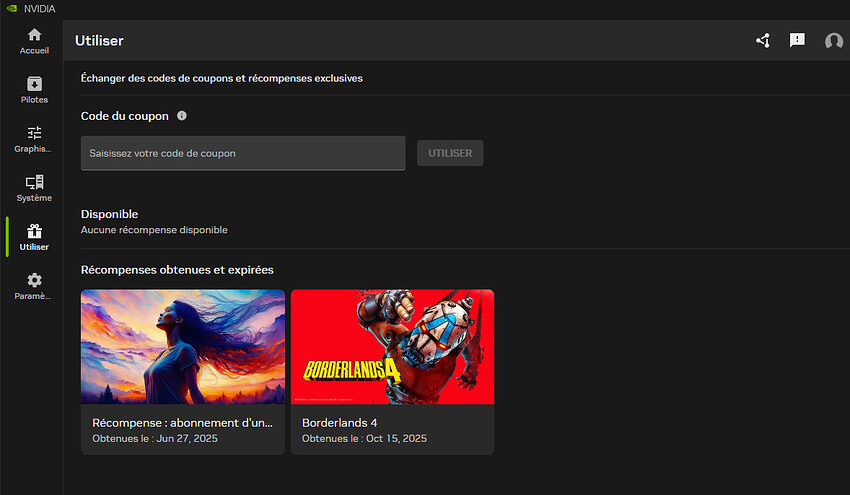Click the 'Code du coupon' label
Screen dimensions: 850x495
125,116
